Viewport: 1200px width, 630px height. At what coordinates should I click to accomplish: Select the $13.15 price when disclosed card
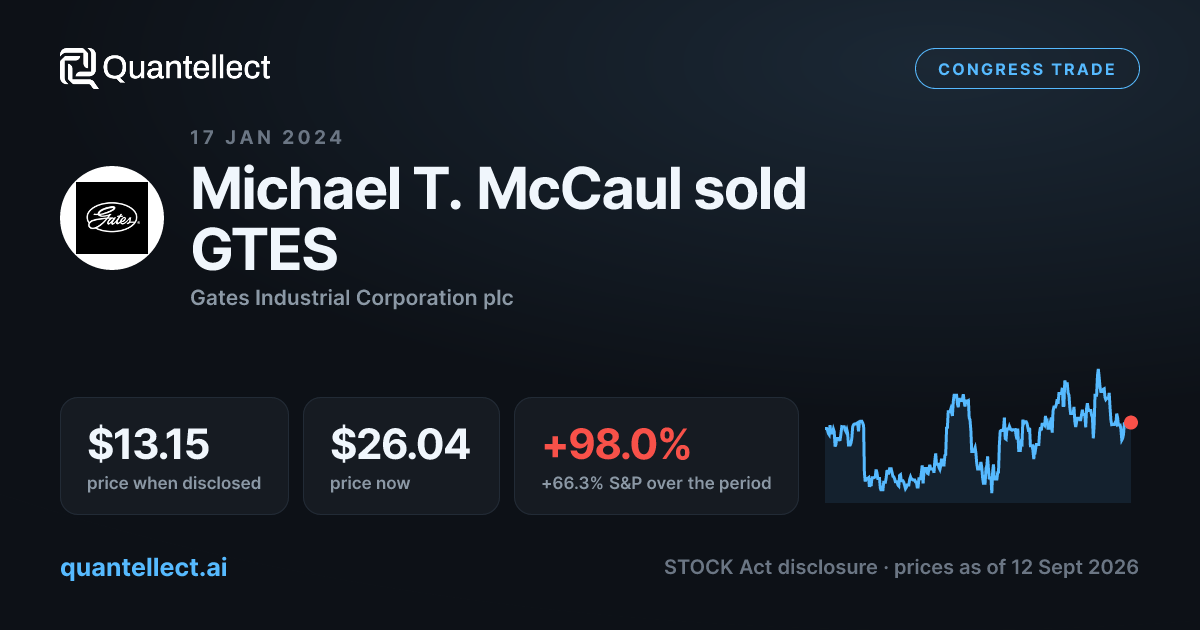(174, 456)
